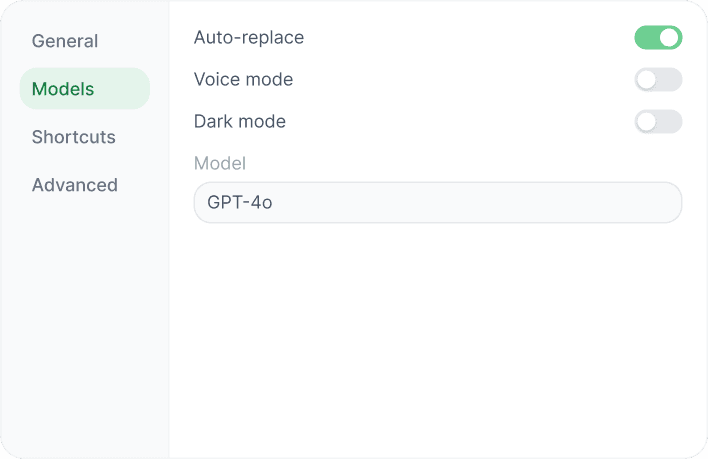
Task: Click the "Model" field label
Action: click(x=220, y=163)
